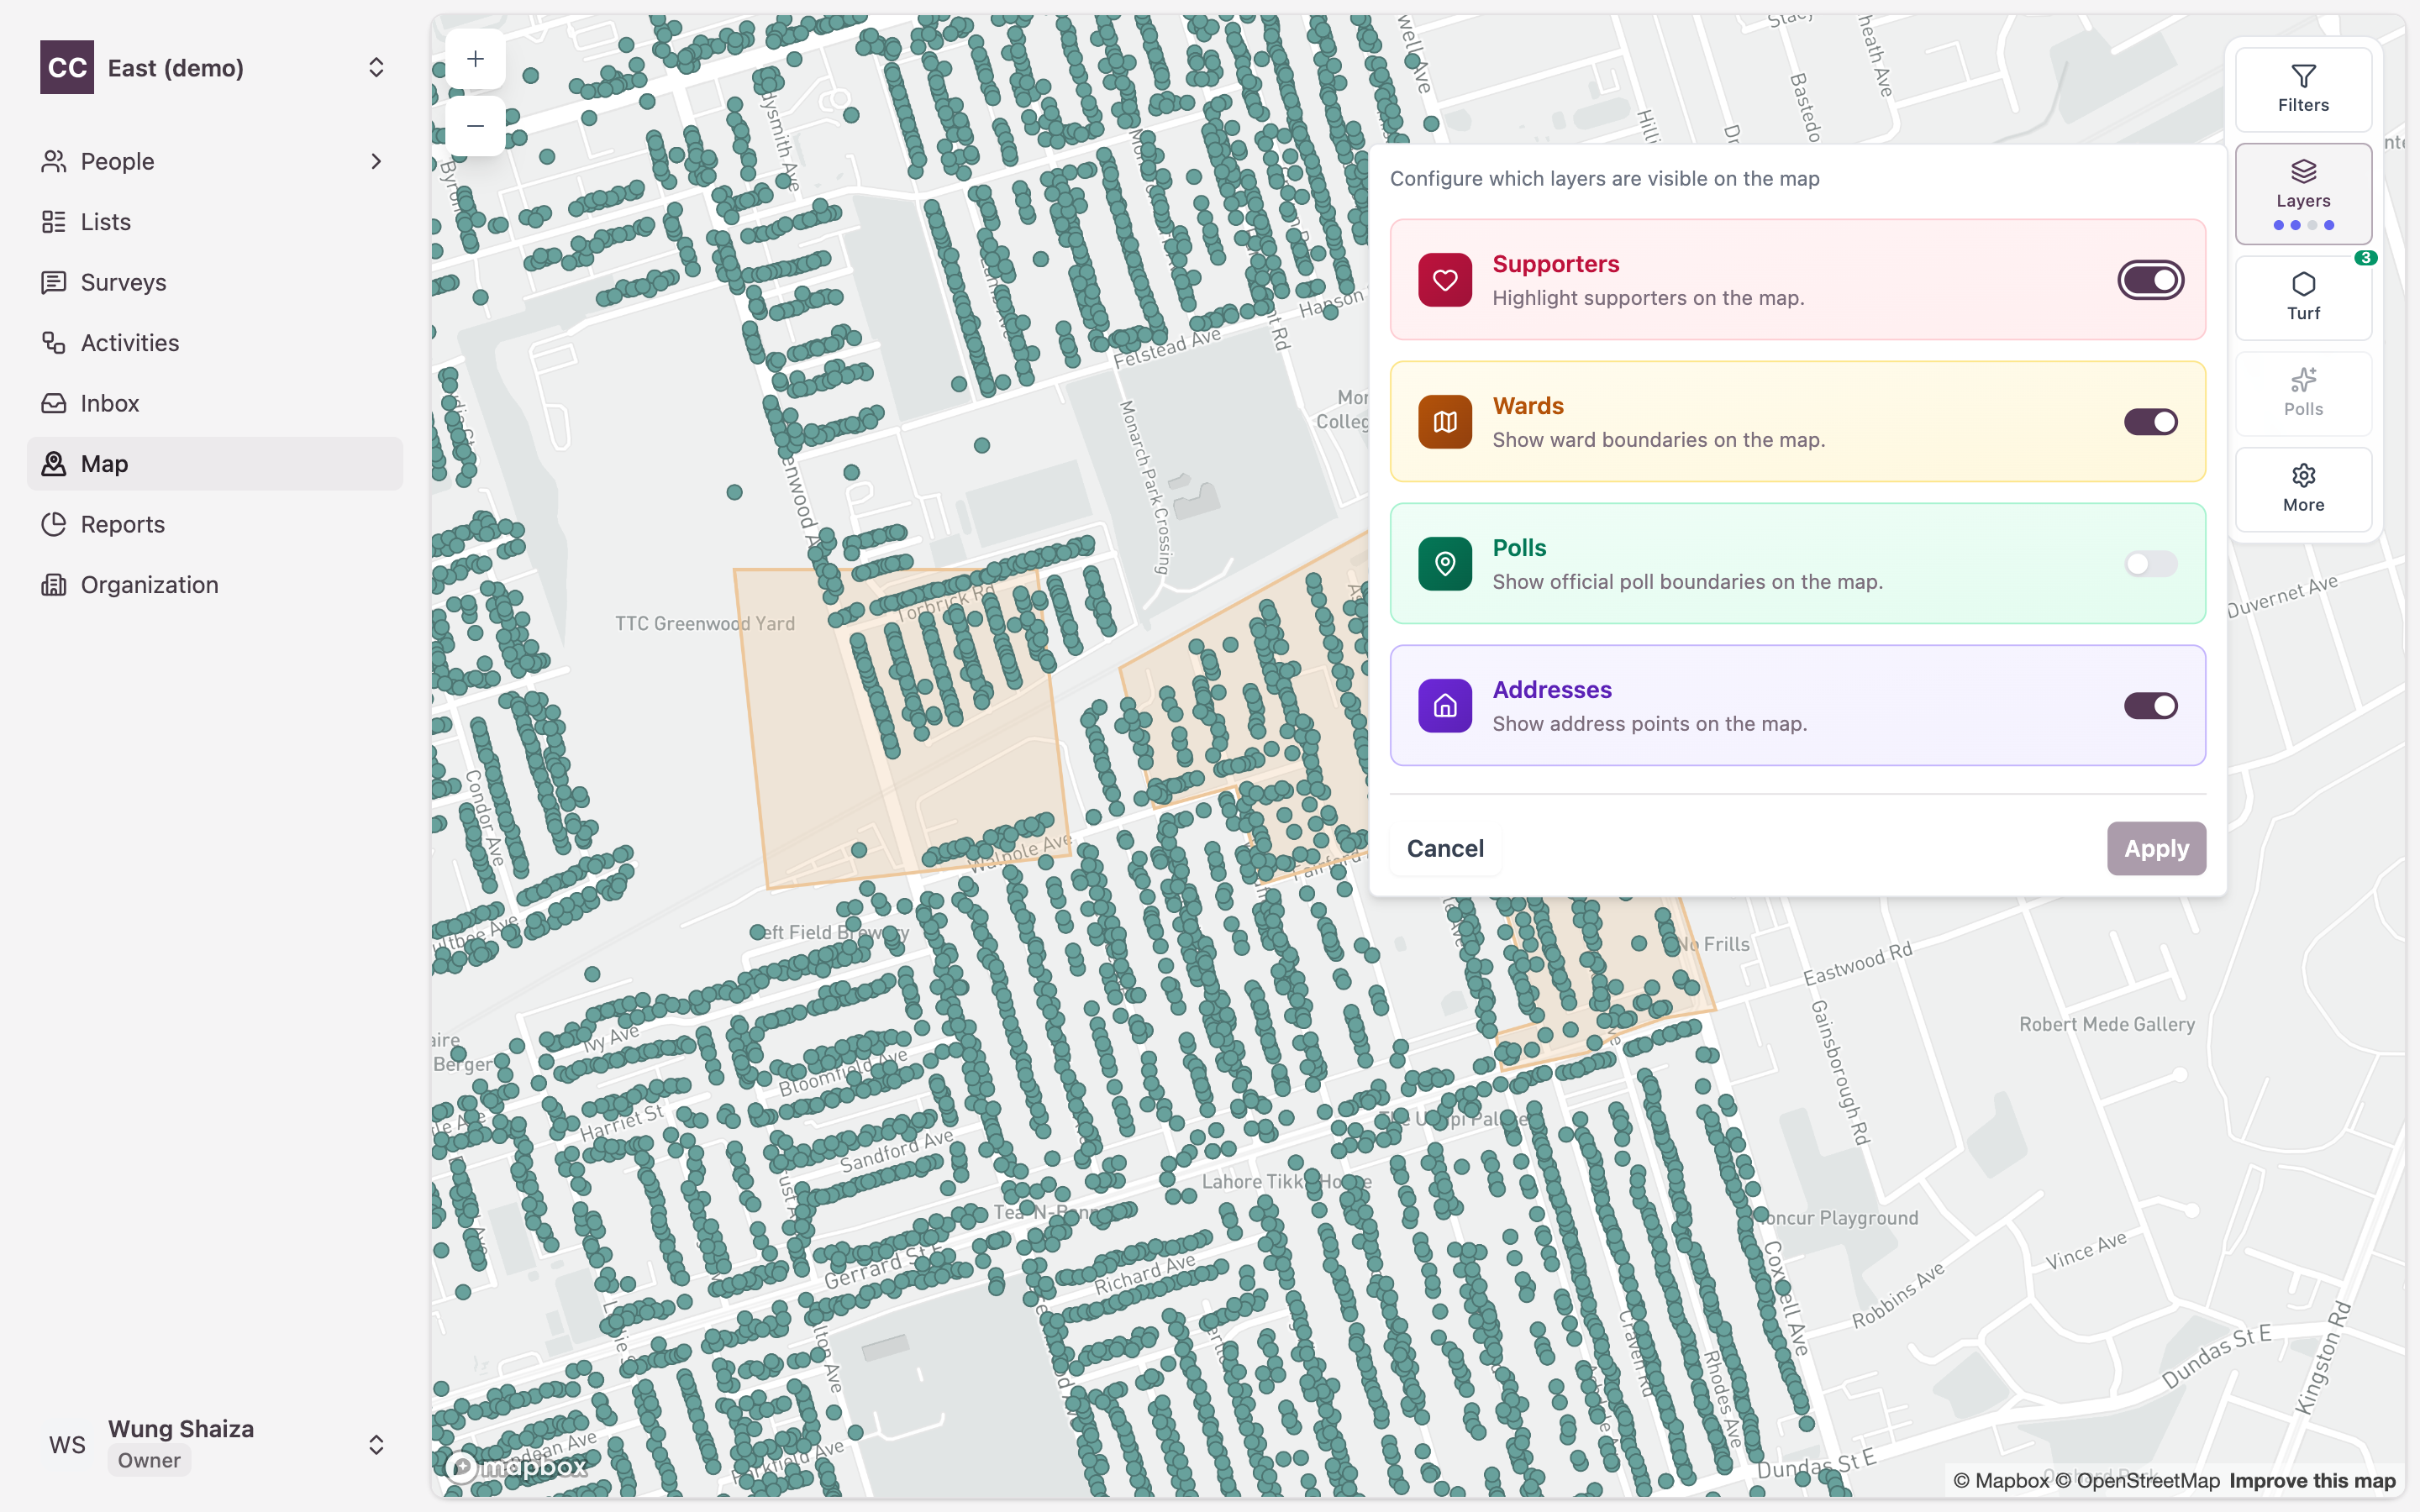Click the Lists icon in sidebar
2420x1512 pixels.
[54, 222]
